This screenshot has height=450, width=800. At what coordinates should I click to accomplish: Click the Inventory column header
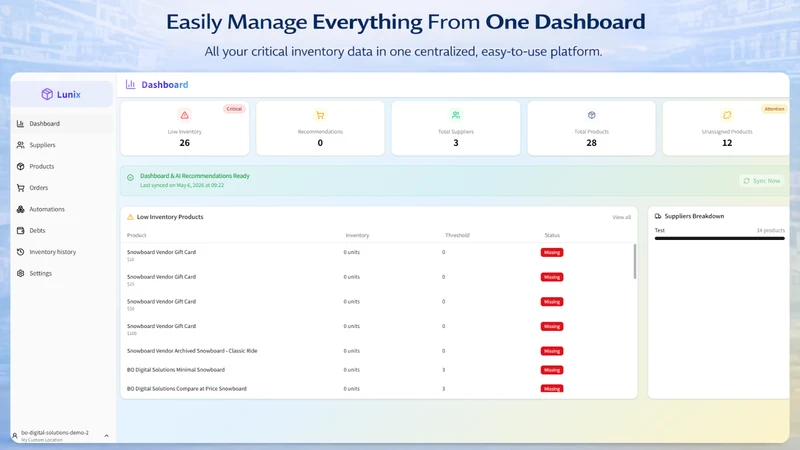click(357, 235)
